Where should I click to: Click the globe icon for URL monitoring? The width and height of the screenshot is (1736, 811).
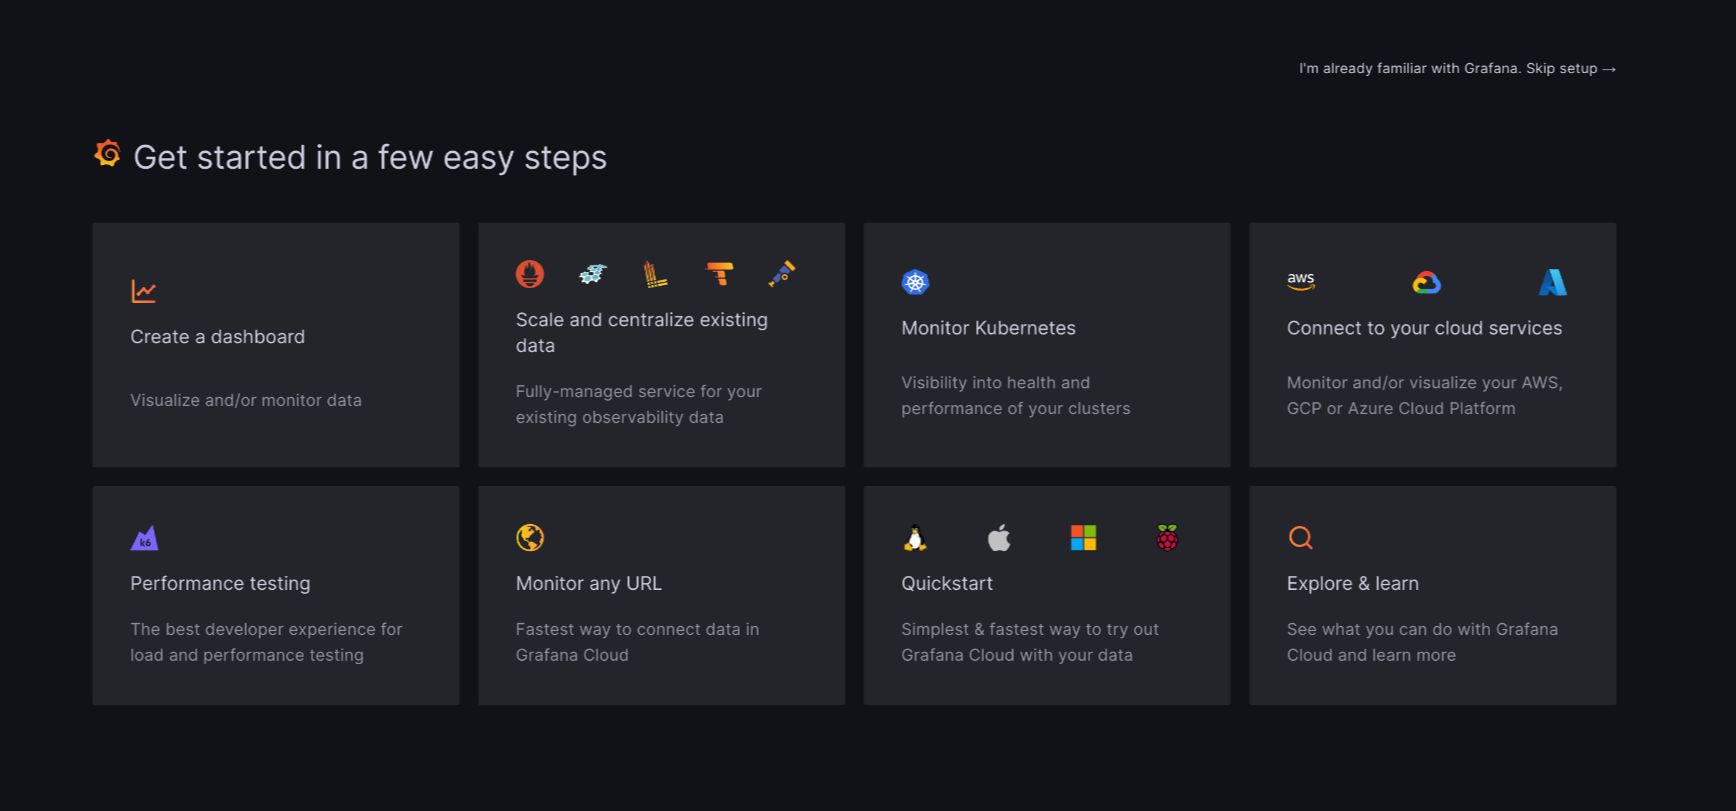[530, 538]
